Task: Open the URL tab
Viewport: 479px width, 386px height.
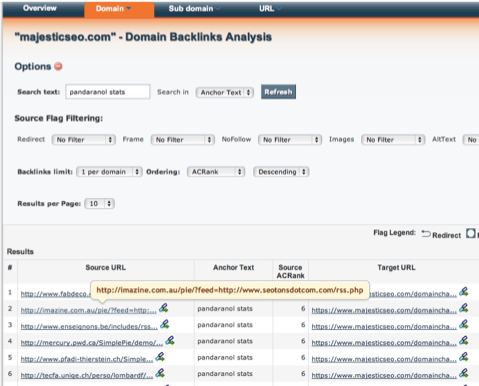Action: pyautogui.click(x=270, y=9)
